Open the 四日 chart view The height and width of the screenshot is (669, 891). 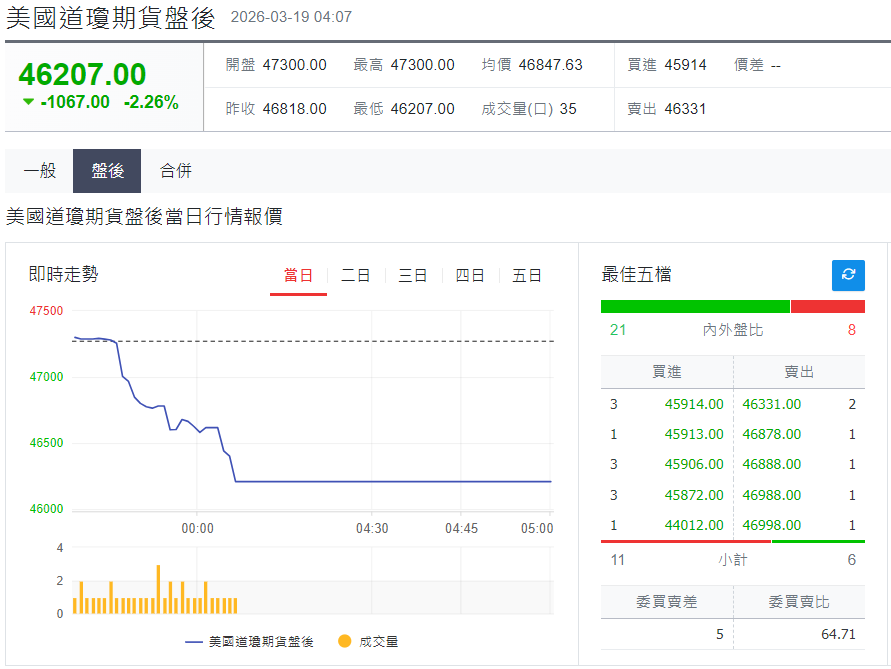(x=469, y=276)
